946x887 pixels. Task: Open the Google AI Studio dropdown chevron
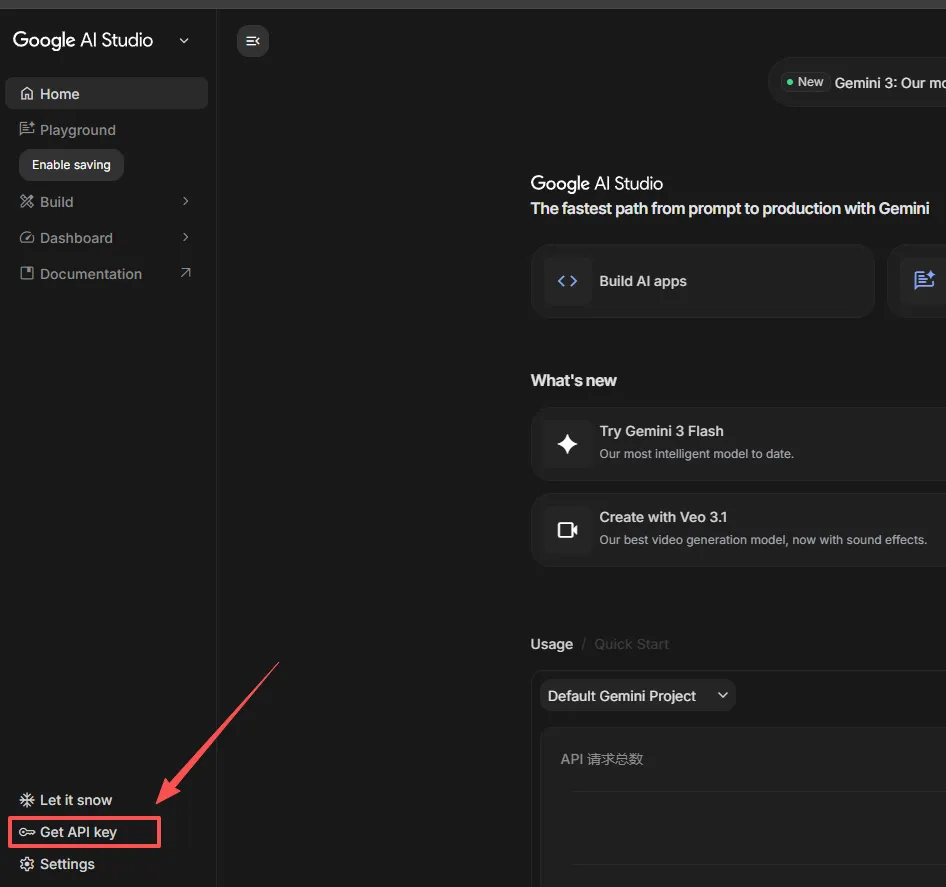click(184, 40)
